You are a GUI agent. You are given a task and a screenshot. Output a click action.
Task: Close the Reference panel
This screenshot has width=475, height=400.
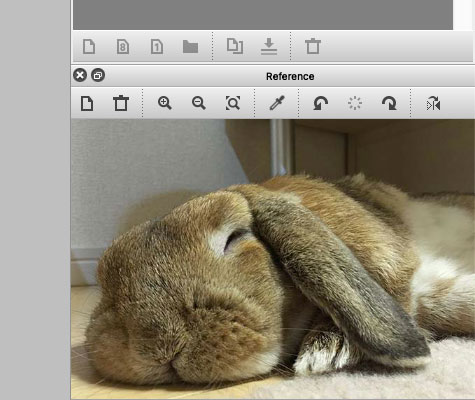tap(80, 75)
